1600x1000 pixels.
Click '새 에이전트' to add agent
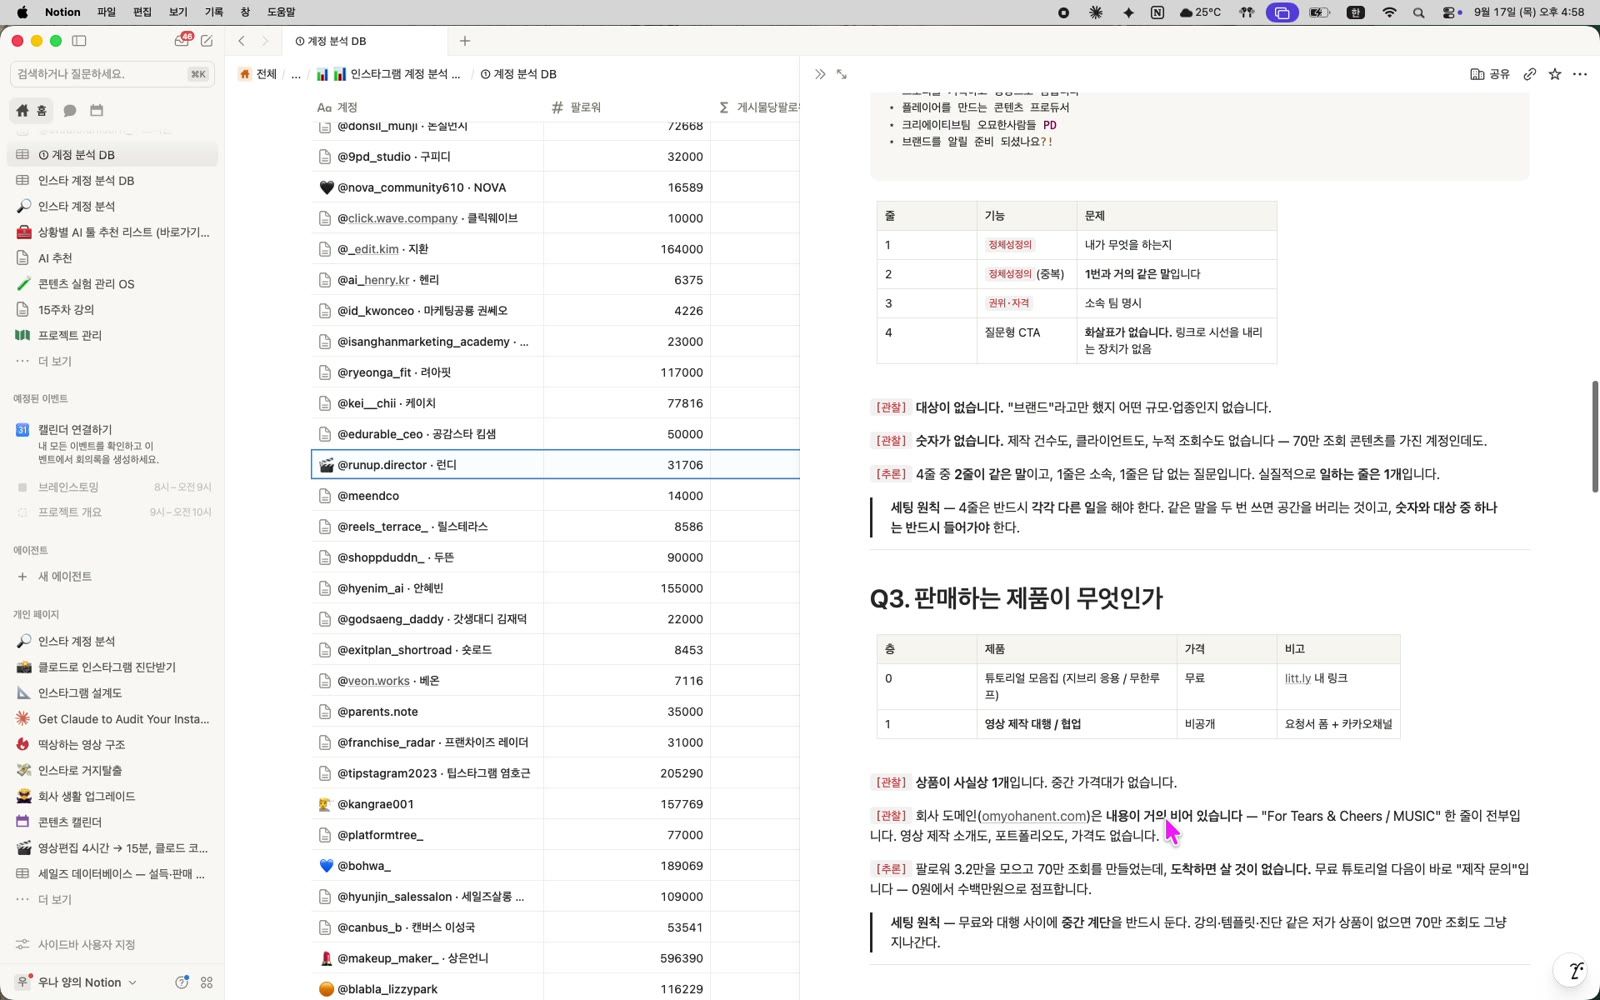pos(64,576)
